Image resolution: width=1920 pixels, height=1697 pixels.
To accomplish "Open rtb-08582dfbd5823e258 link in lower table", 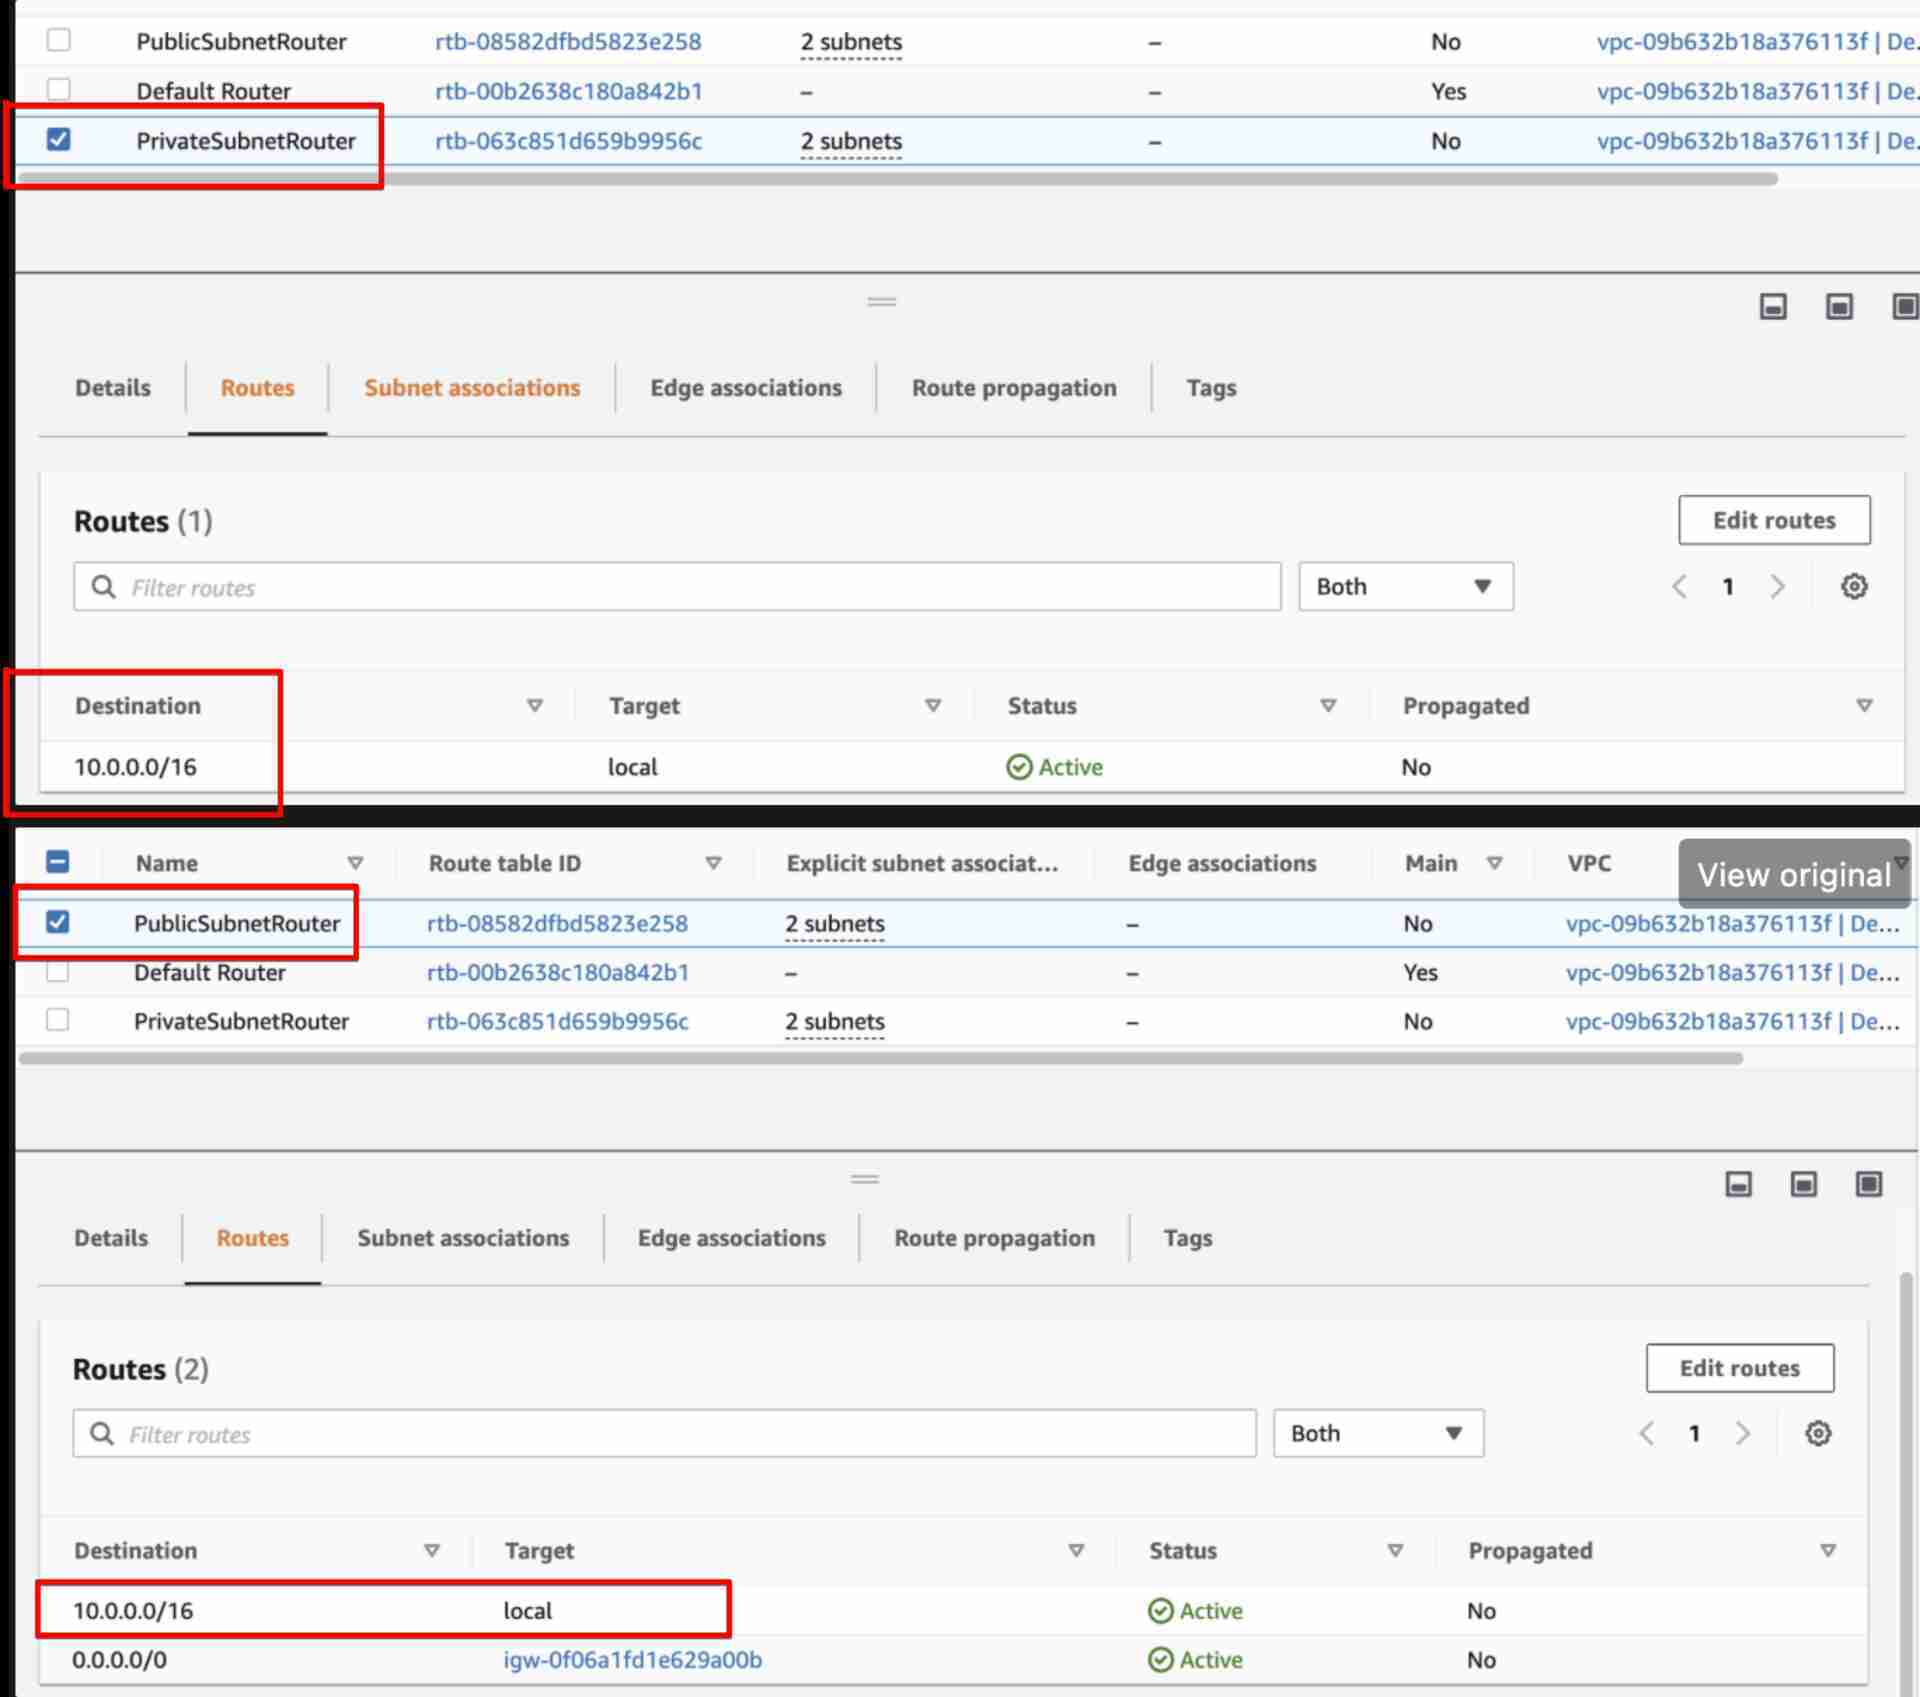I will pyautogui.click(x=557, y=923).
